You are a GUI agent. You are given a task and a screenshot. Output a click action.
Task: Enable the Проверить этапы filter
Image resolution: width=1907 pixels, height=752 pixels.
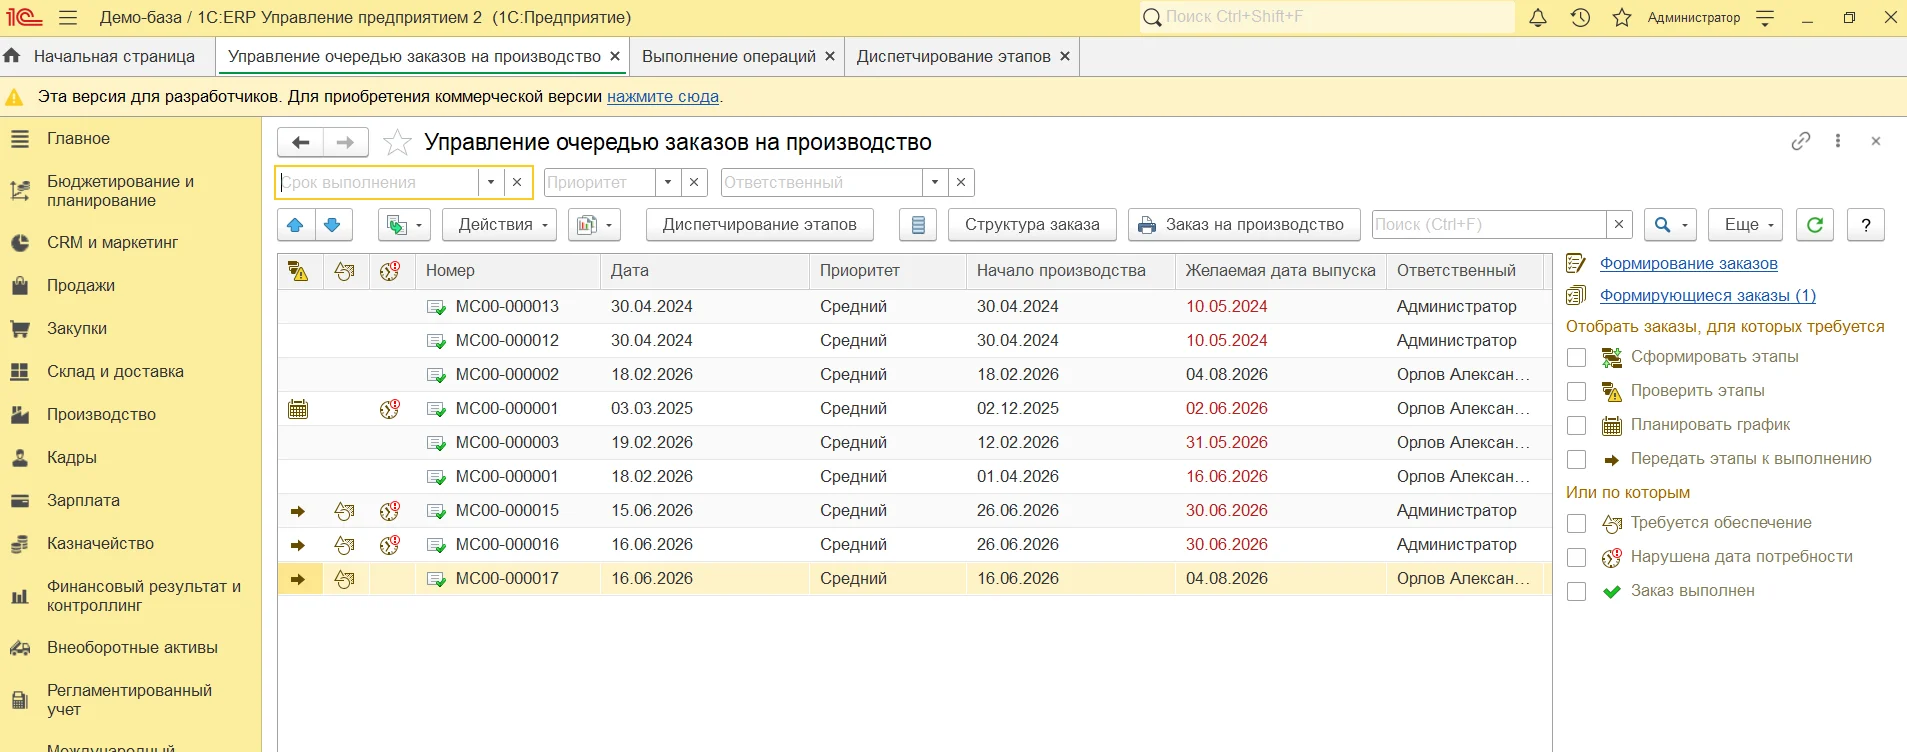(x=1577, y=392)
